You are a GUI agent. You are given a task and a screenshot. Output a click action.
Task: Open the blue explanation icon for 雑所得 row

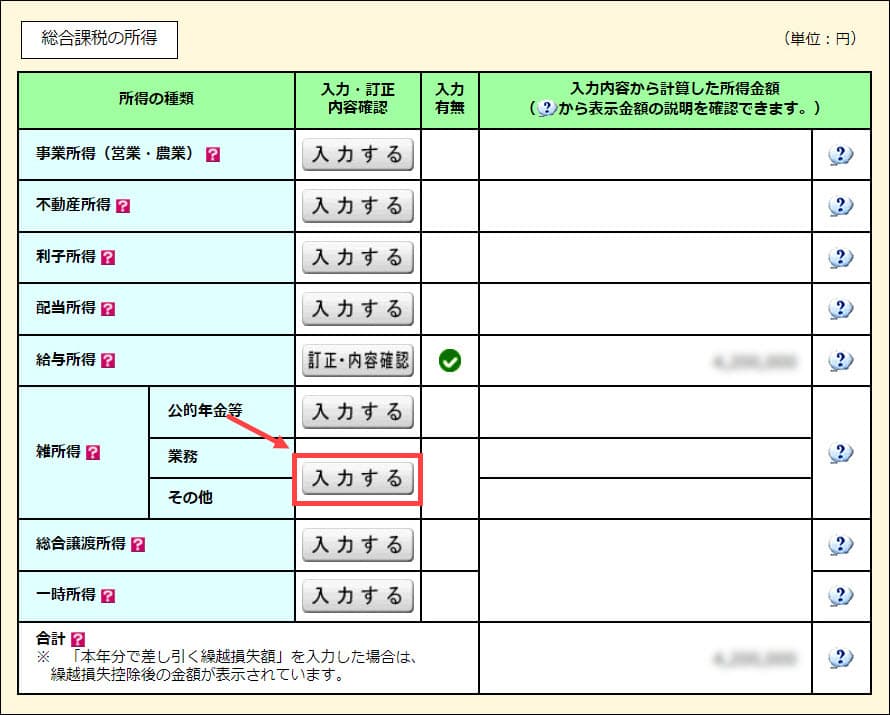841,453
